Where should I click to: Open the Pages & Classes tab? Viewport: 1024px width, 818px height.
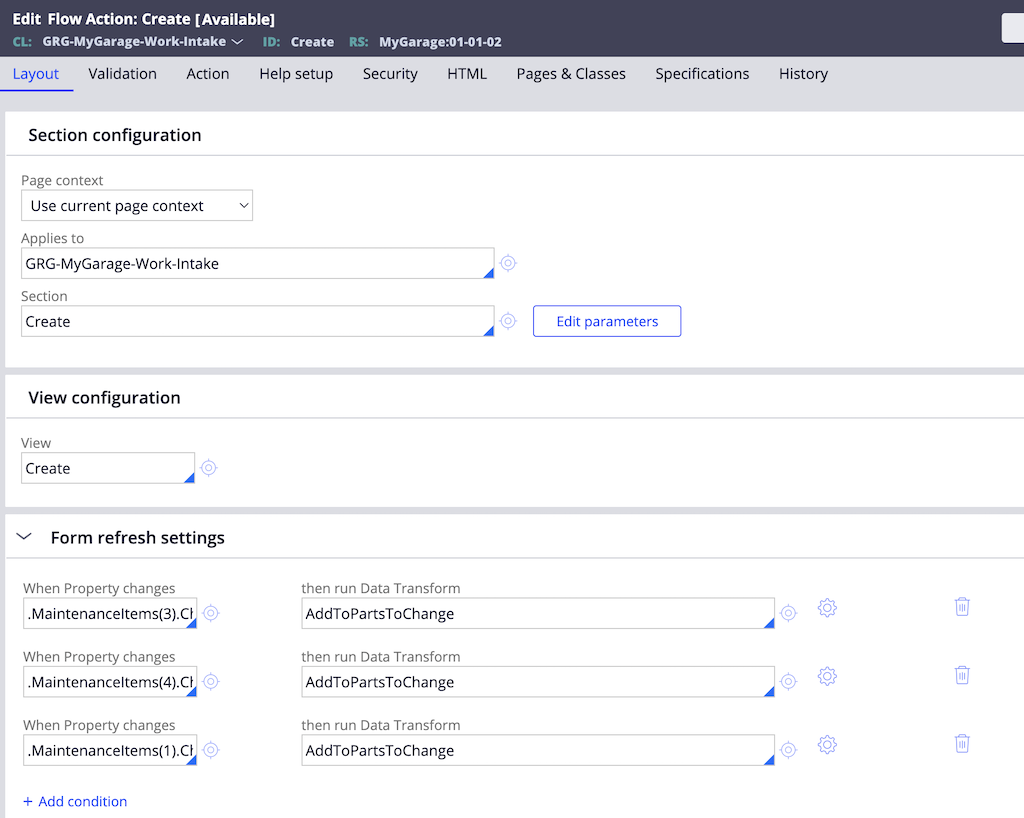[570, 73]
